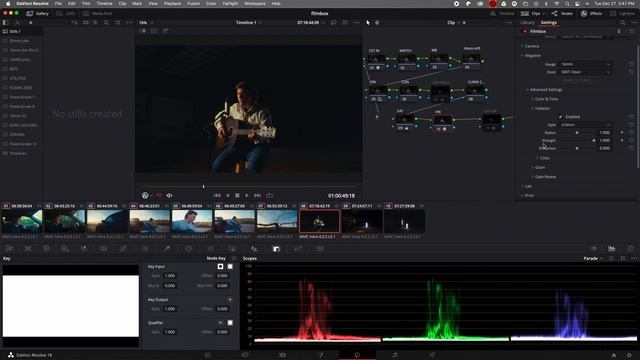Open the Playback menu
This screenshot has height=360, width=640.
click(x=172, y=4)
